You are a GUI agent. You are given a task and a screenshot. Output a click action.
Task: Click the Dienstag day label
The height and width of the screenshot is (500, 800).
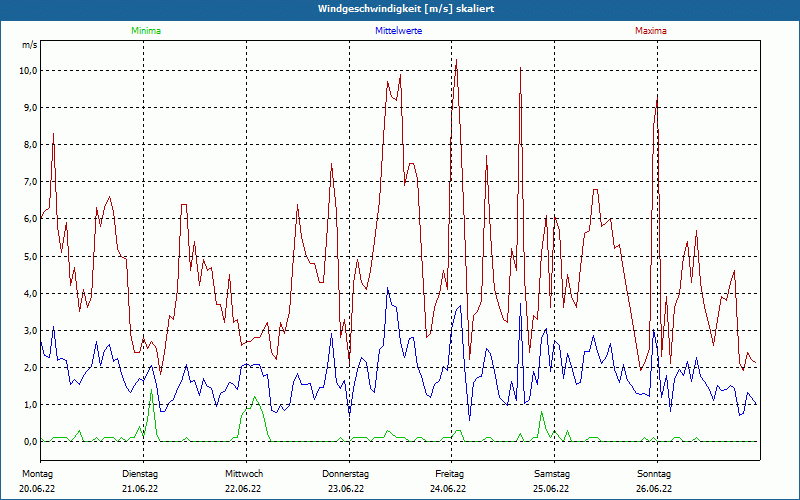(140, 474)
